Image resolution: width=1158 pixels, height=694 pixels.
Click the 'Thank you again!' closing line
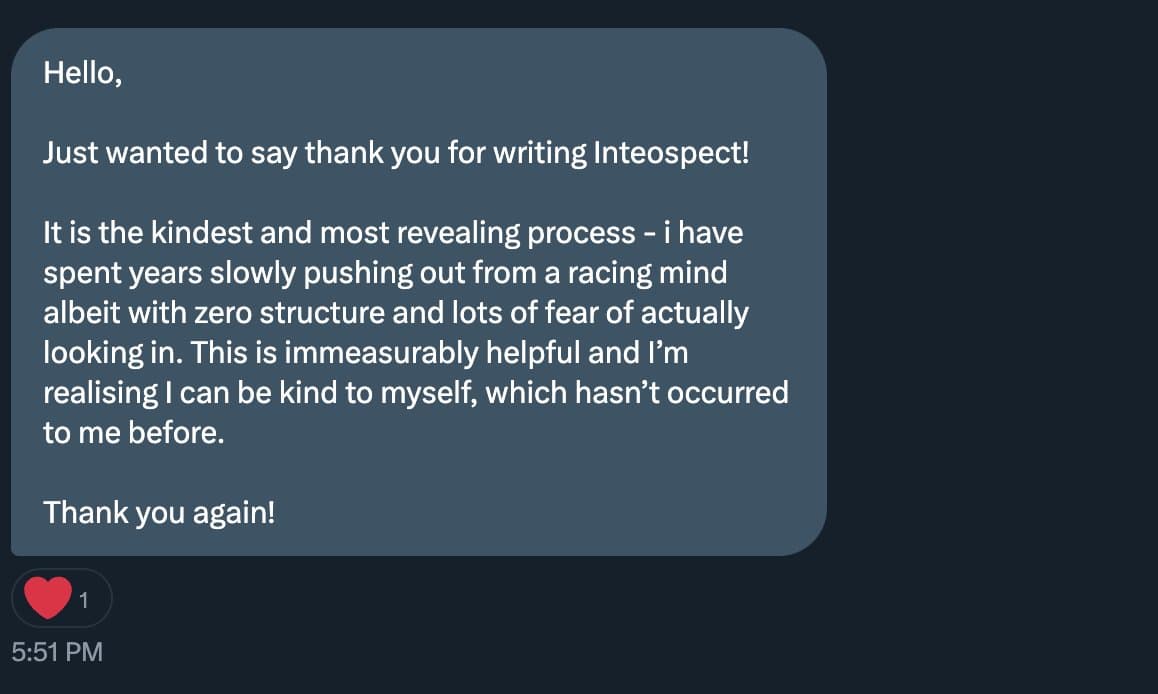coord(158,512)
